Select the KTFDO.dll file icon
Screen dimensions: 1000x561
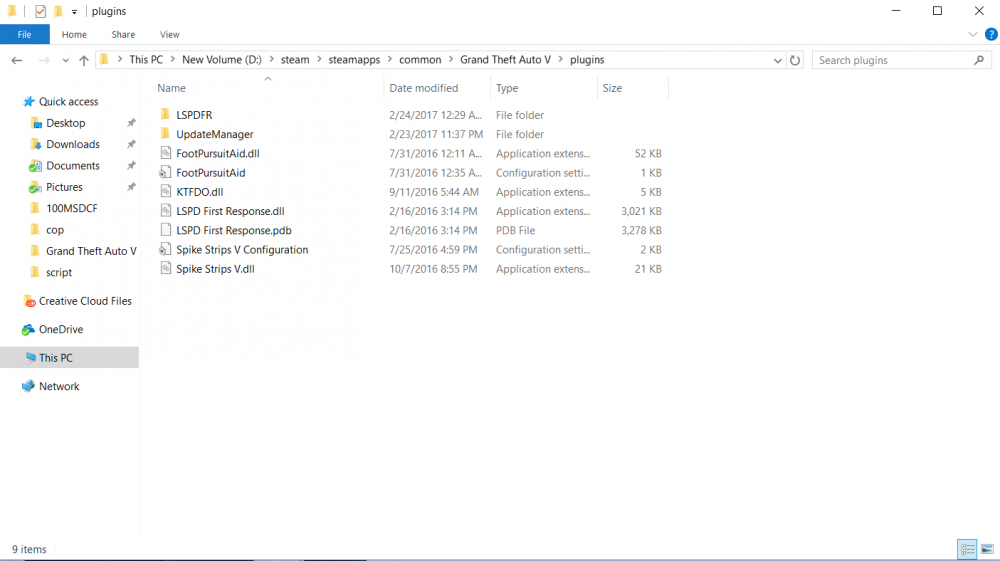(165, 191)
